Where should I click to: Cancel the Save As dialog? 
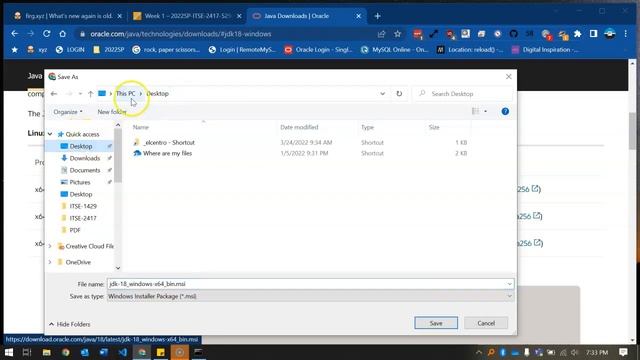coord(486,323)
